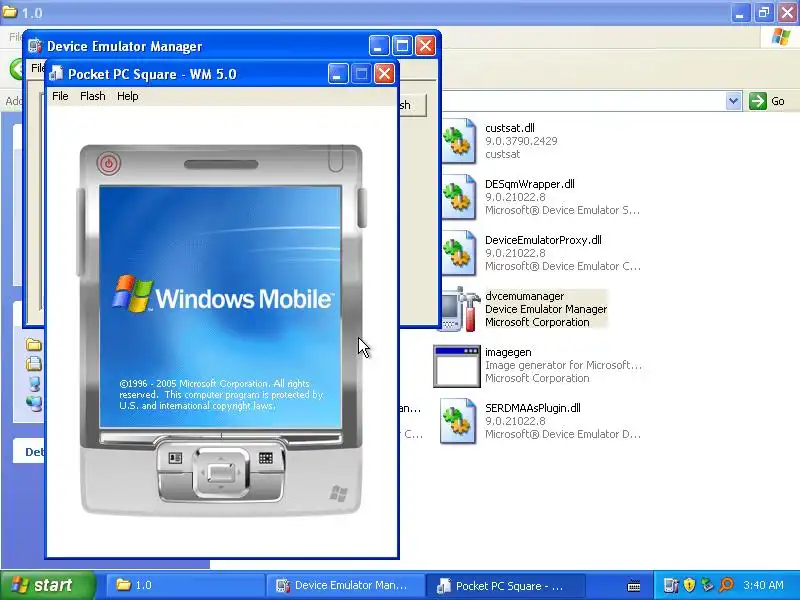Switch to 1.0 folder taskbar button
This screenshot has height=600, width=800.
click(184, 585)
